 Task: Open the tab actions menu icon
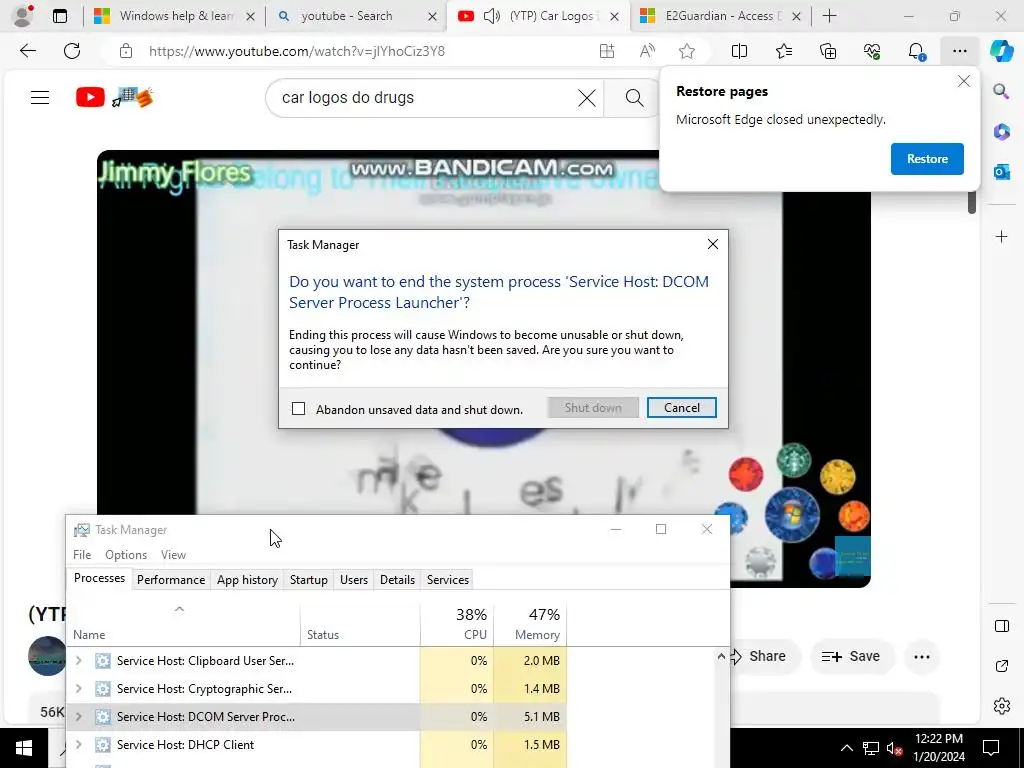tap(60, 16)
